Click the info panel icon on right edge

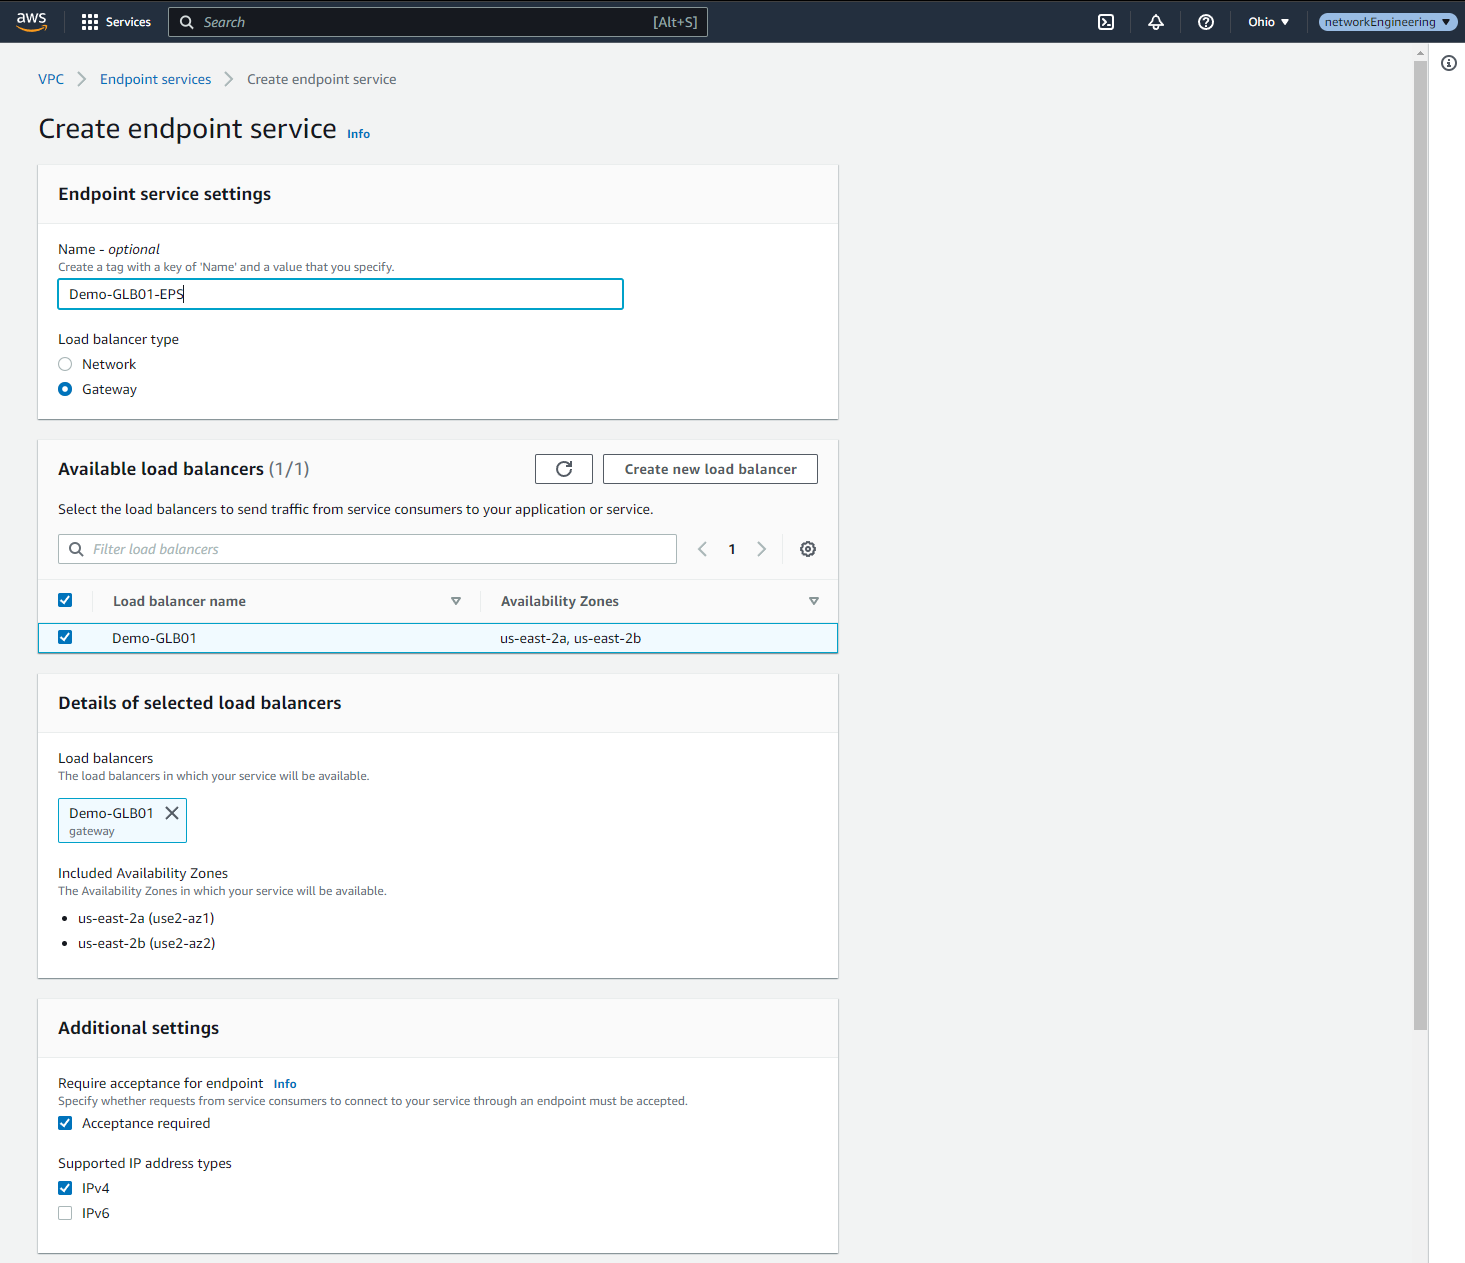[1449, 63]
